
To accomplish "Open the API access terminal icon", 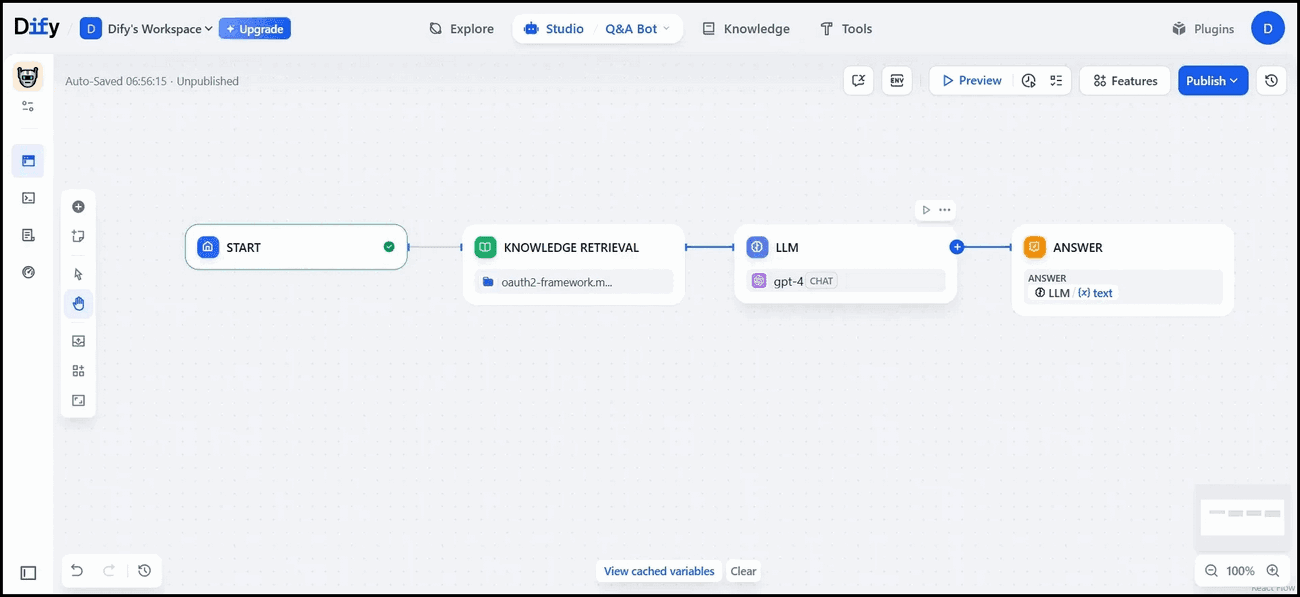I will pyautogui.click(x=28, y=198).
